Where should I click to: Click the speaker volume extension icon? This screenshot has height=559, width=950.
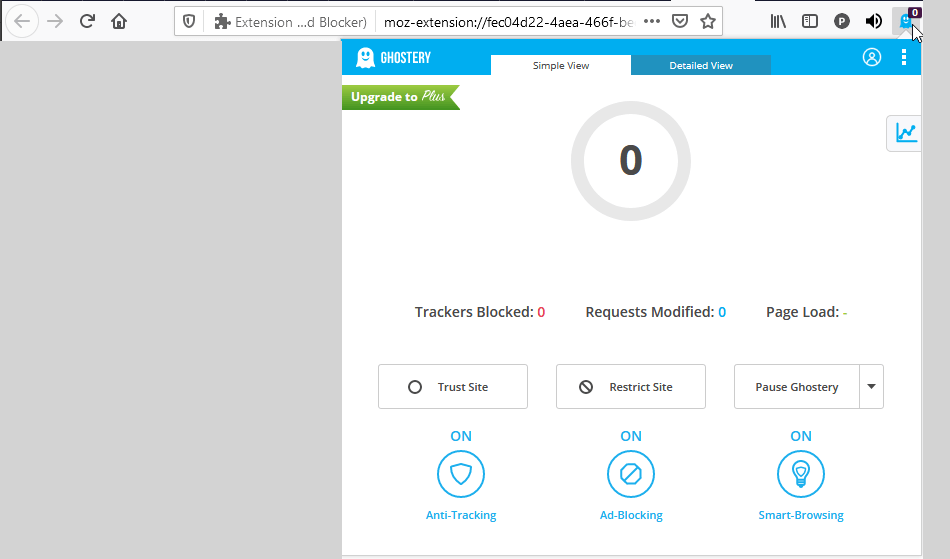873,22
